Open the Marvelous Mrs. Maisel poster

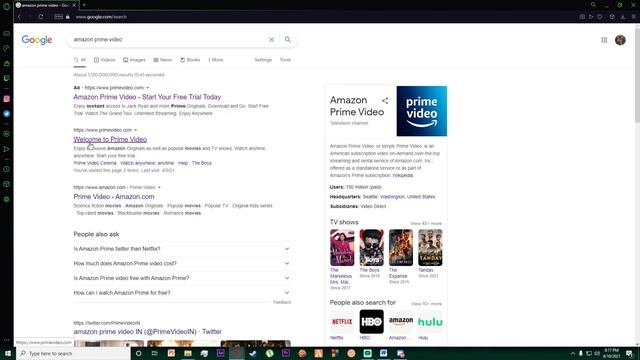tap(342, 248)
